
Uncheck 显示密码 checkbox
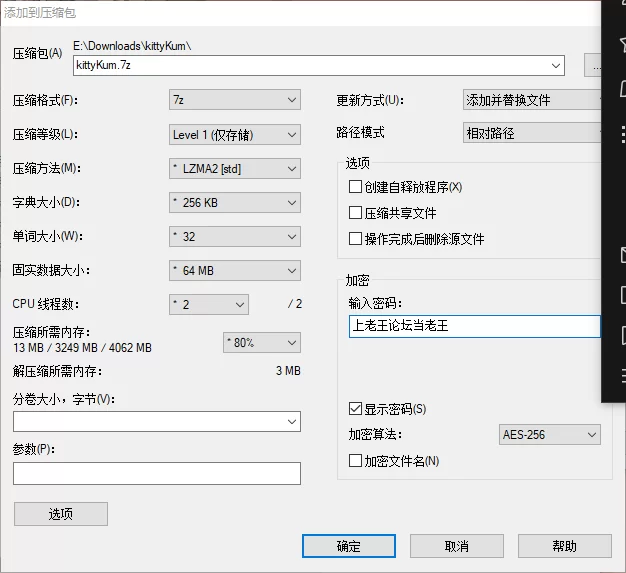coord(355,409)
